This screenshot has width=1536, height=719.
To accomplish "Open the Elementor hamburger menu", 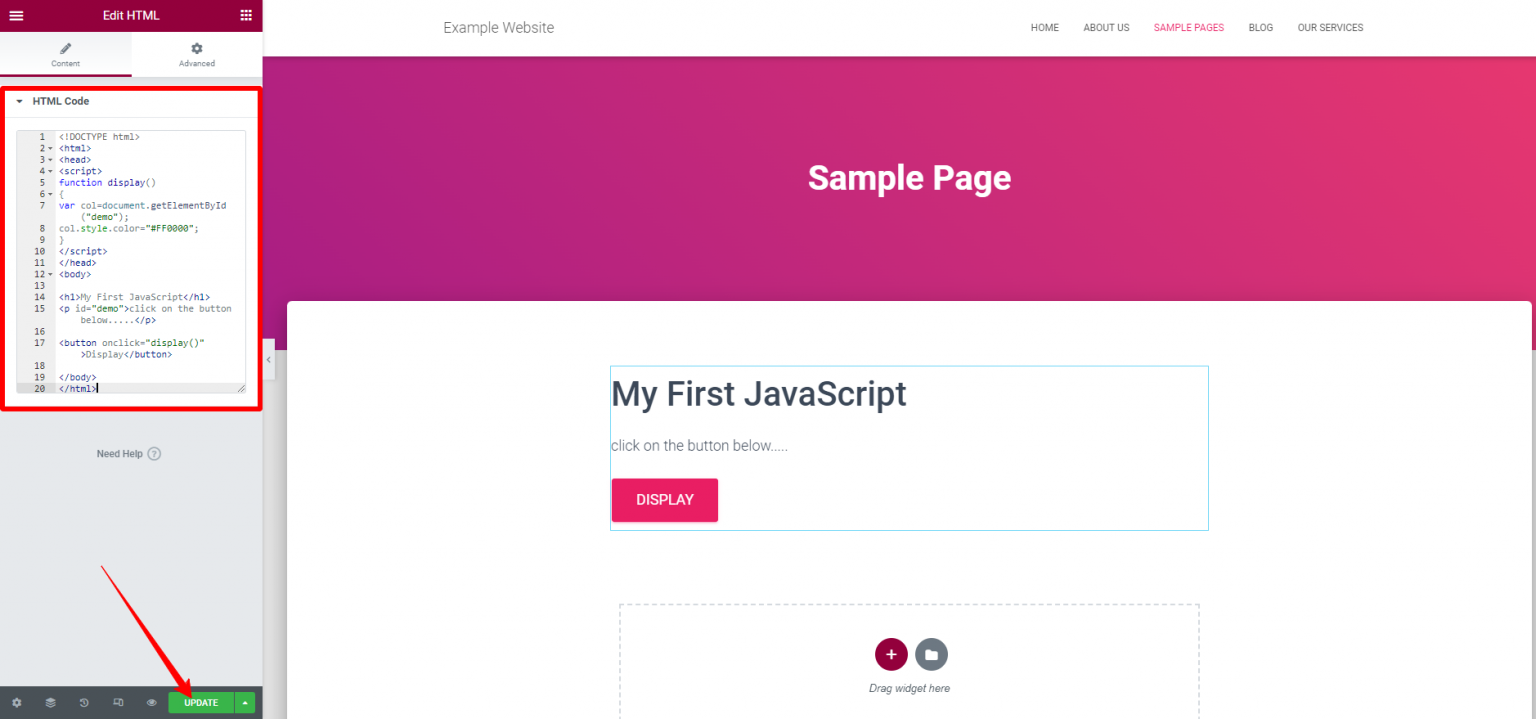I will click(16, 15).
